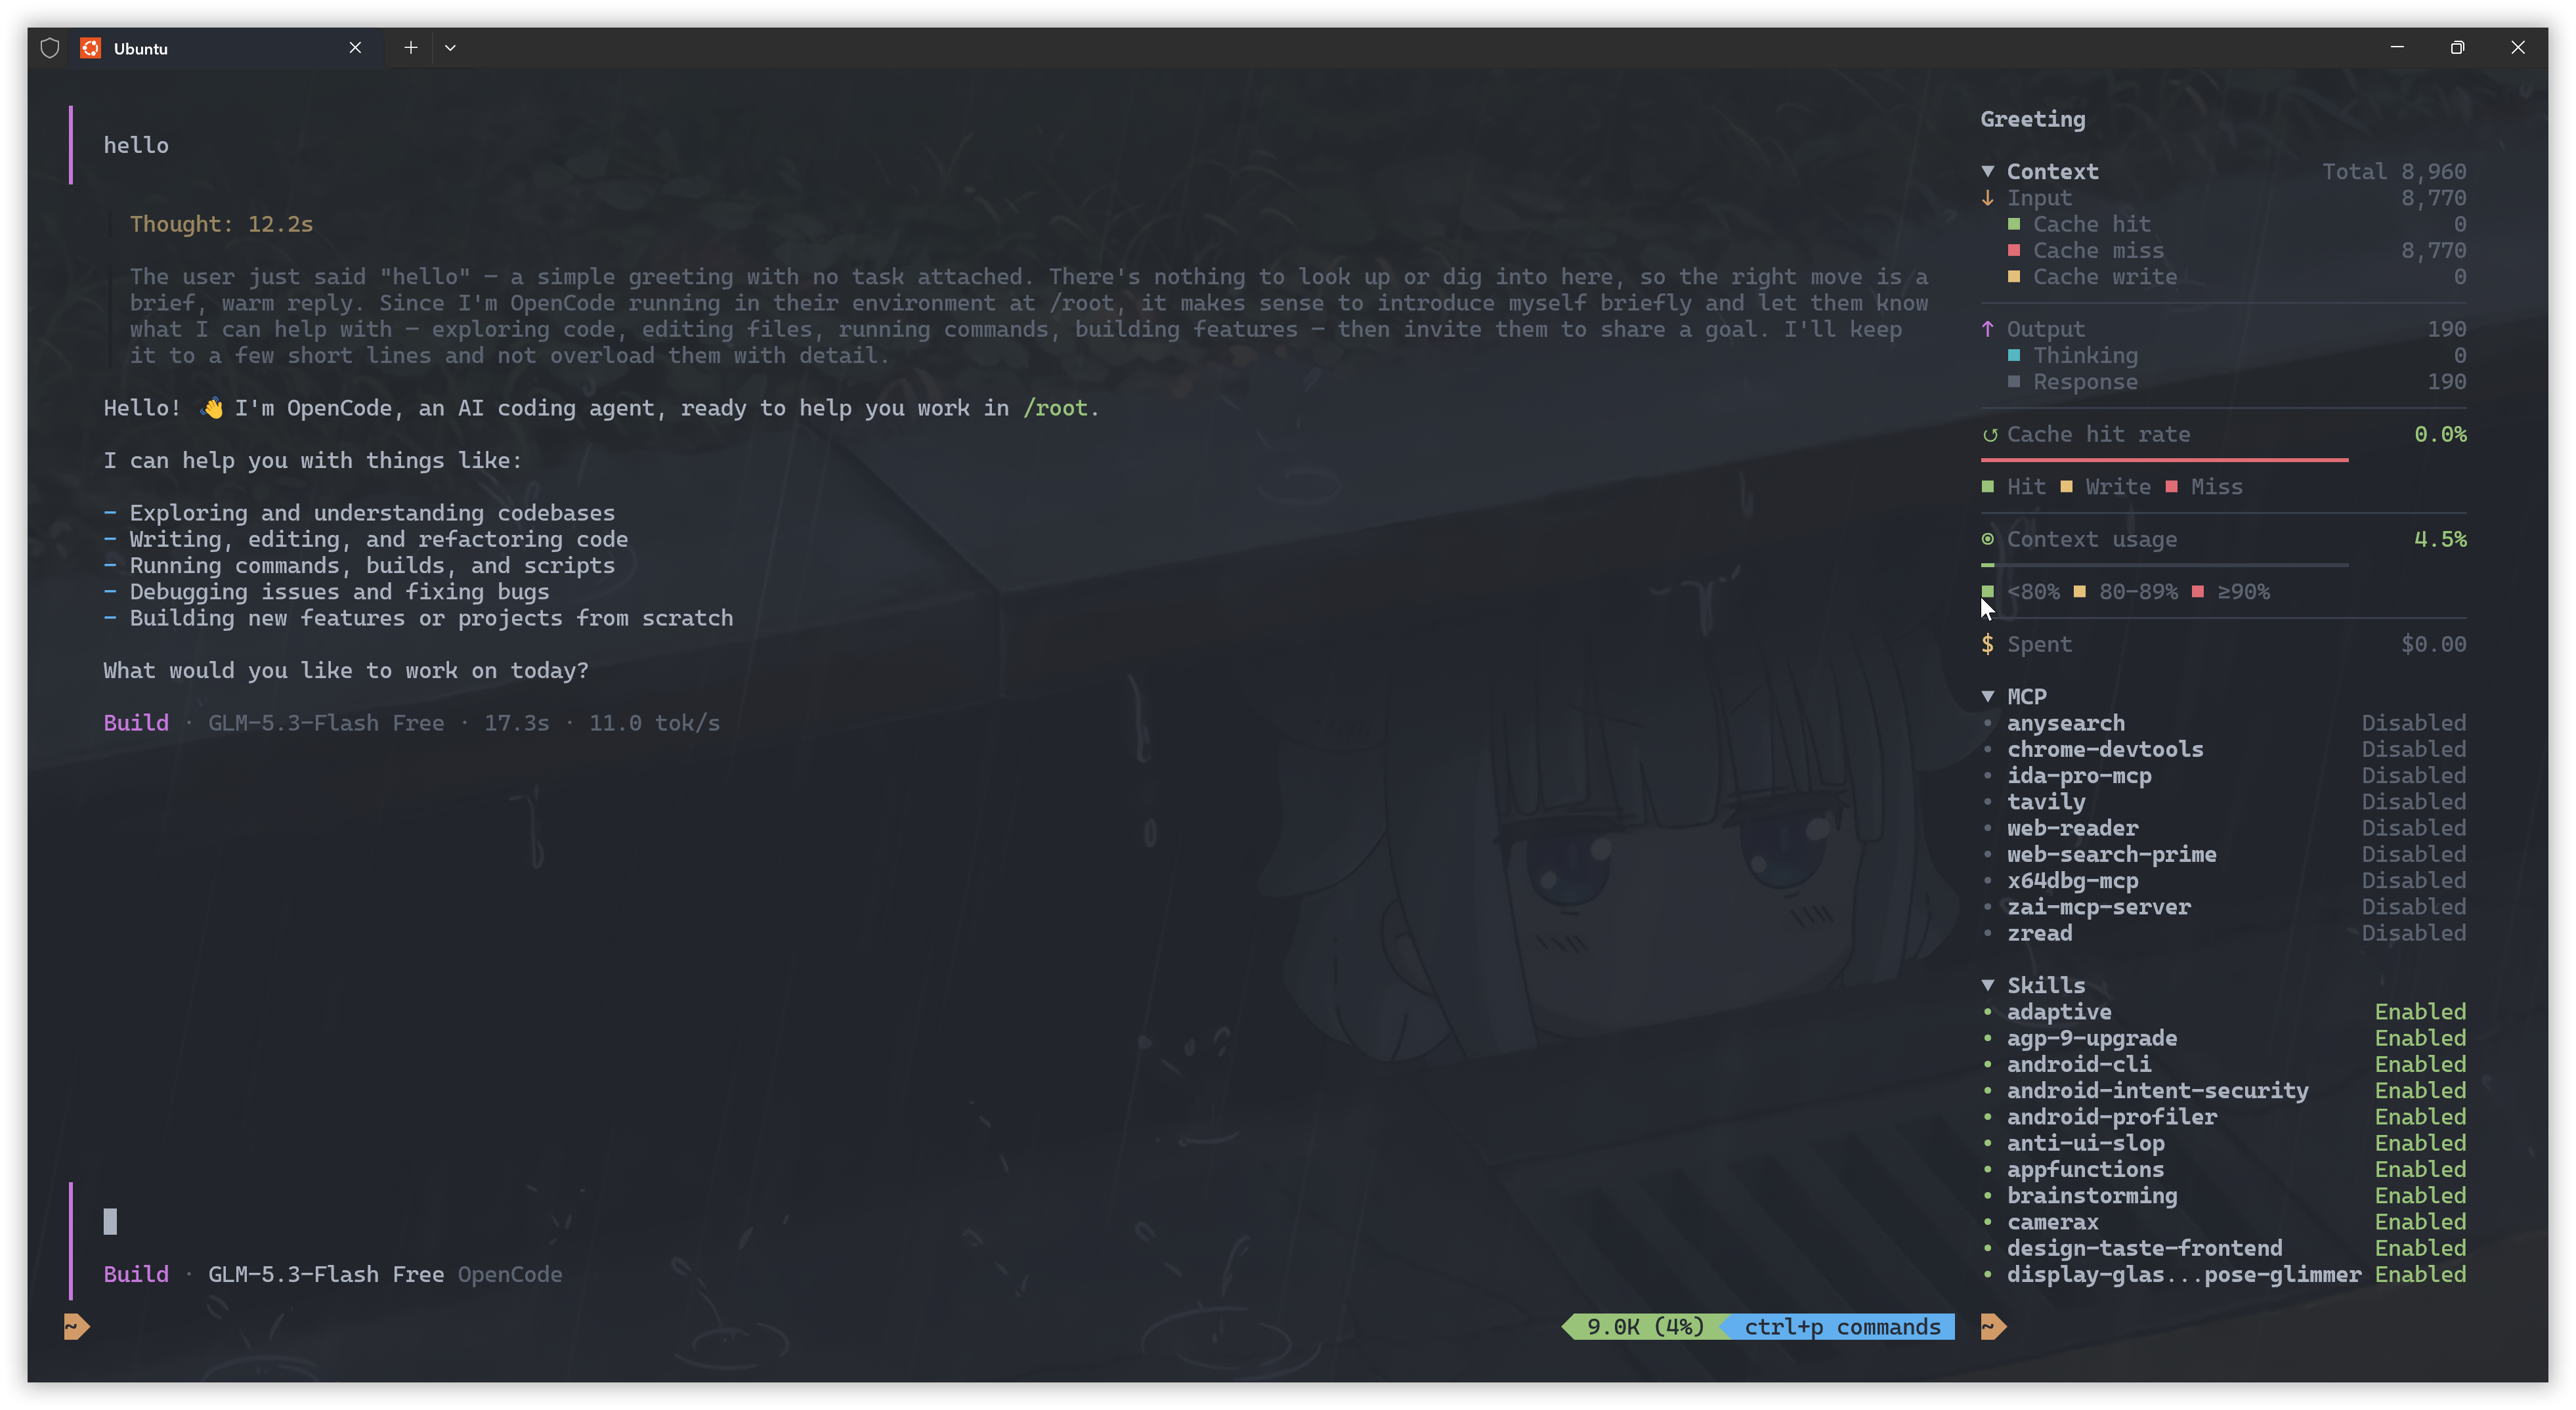Open a new terminal tab with plus
This screenshot has height=1410, width=2576.
click(410, 47)
